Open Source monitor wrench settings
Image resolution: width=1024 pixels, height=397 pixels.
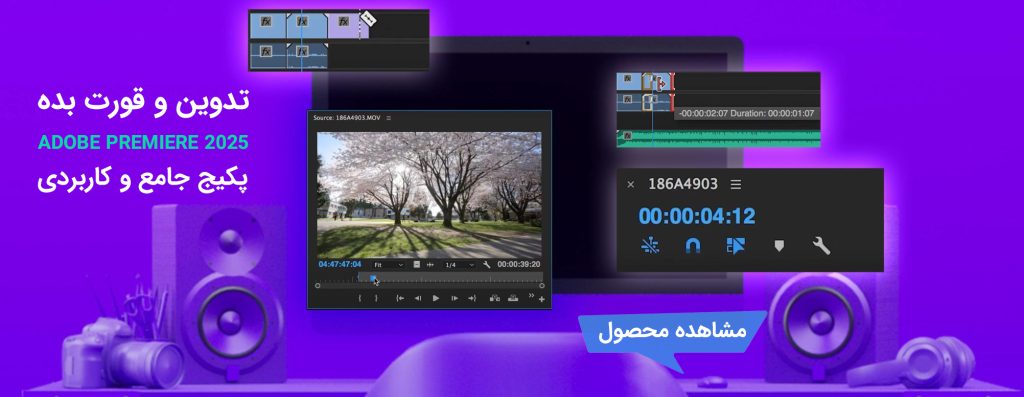[487, 265]
